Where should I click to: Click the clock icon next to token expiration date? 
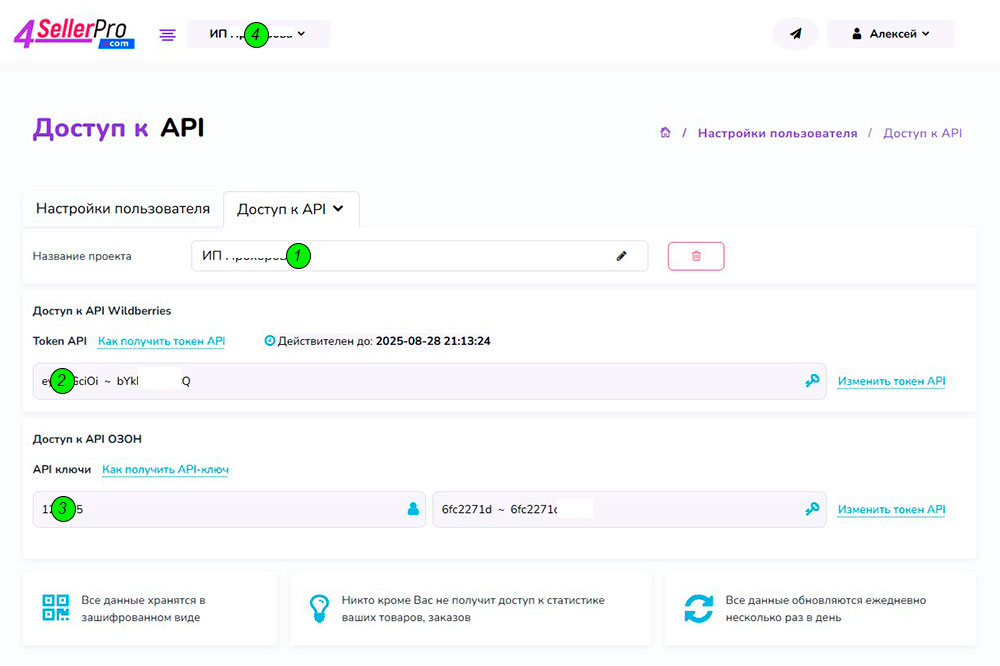click(269, 340)
